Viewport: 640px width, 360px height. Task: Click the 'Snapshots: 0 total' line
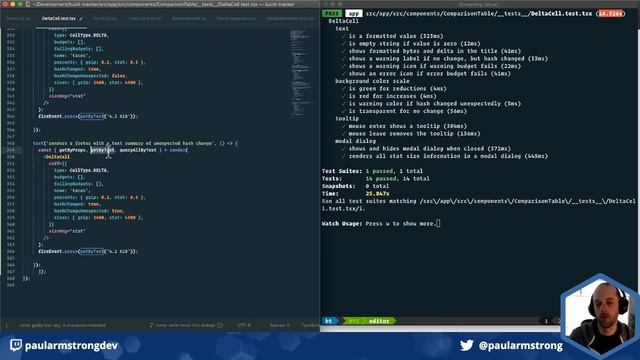pos(355,186)
